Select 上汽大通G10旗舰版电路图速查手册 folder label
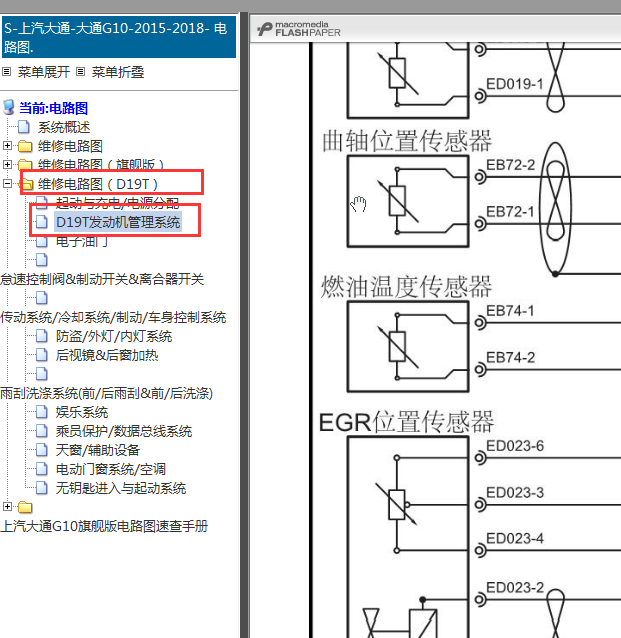This screenshot has width=621, height=638. click(104, 527)
